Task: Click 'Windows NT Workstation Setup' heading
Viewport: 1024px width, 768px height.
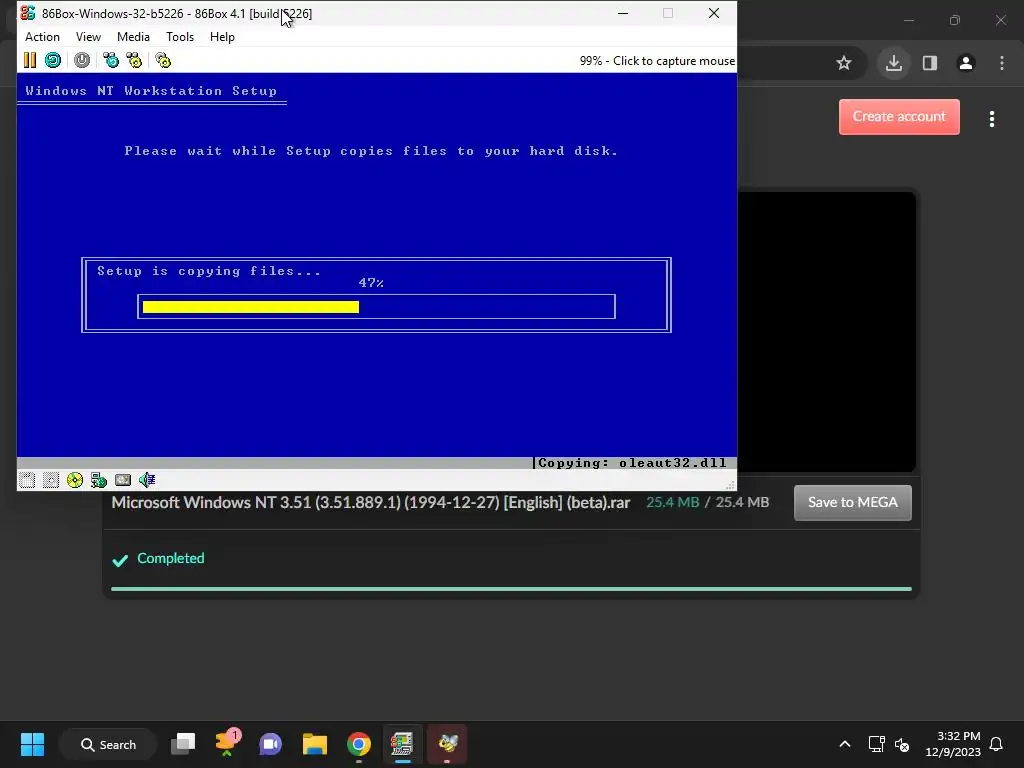Action: [151, 91]
